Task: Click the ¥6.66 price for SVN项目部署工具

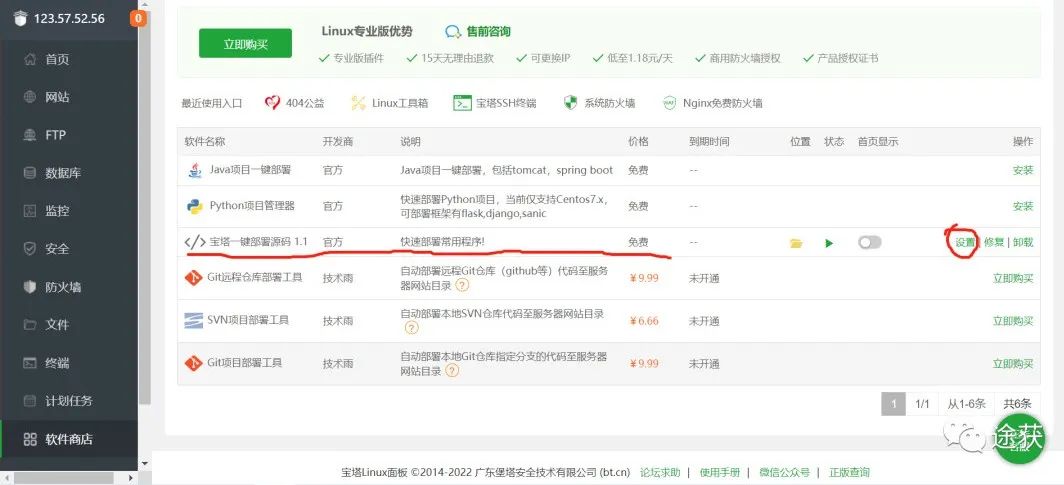Action: [644, 321]
